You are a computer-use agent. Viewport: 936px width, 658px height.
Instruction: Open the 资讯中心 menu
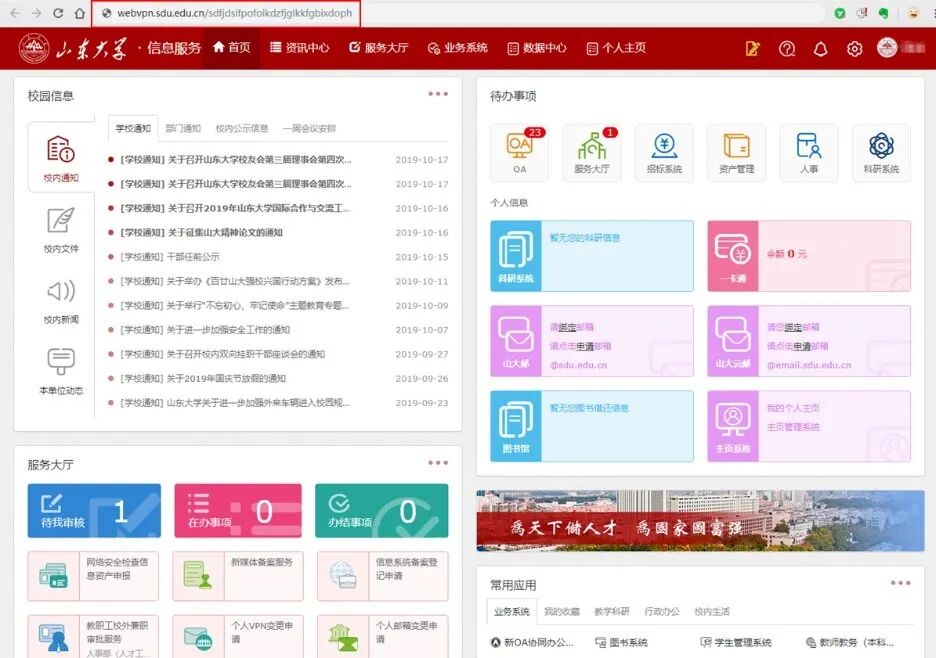pos(300,48)
